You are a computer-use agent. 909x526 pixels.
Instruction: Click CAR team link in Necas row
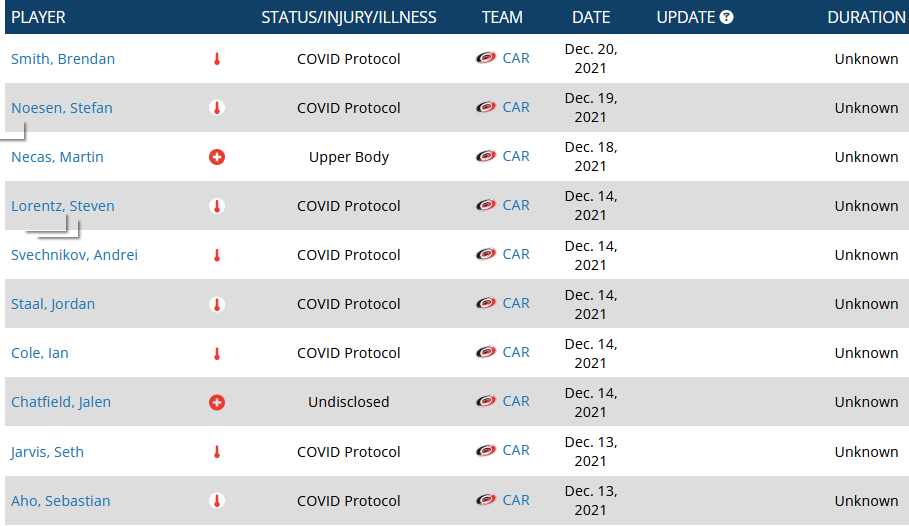[516, 156]
